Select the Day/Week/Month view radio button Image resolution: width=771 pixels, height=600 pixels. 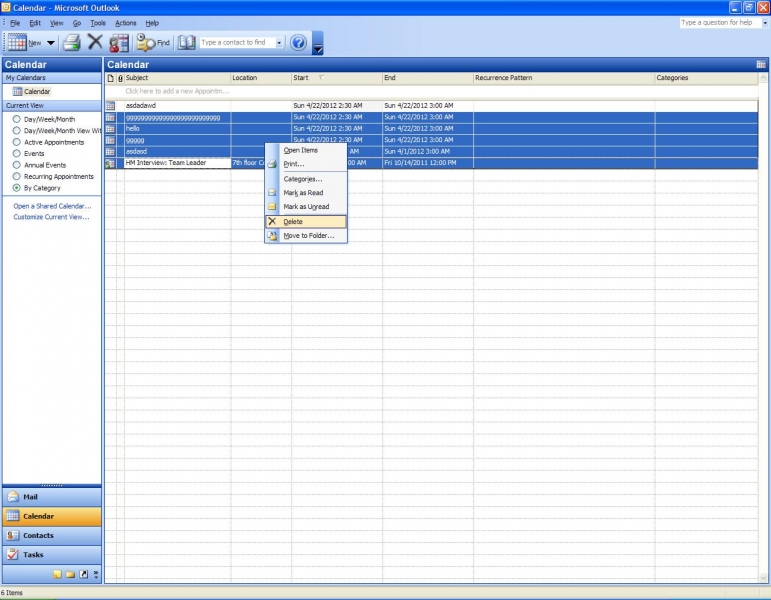click(x=16, y=119)
